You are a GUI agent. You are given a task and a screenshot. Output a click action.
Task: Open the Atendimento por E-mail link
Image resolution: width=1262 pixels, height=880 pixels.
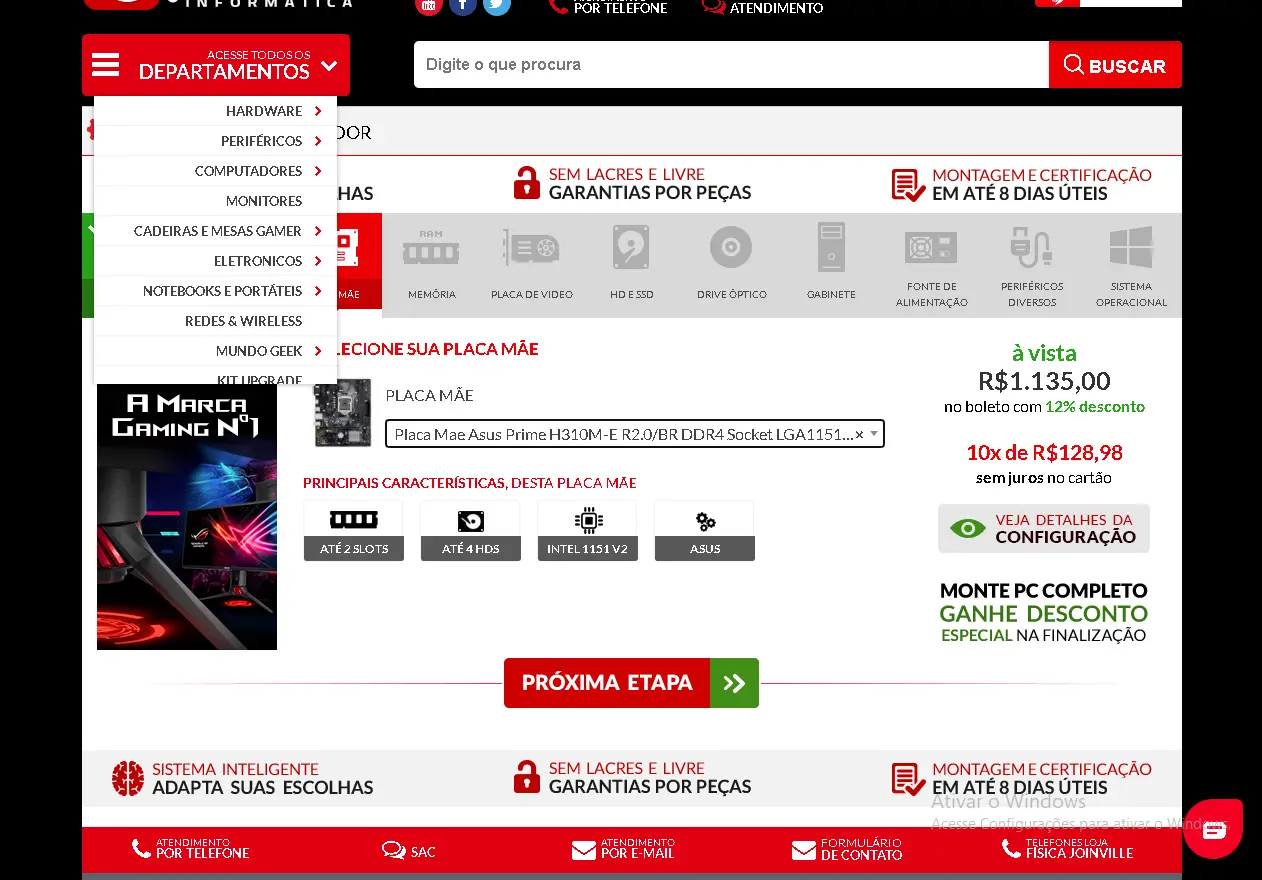(x=623, y=849)
